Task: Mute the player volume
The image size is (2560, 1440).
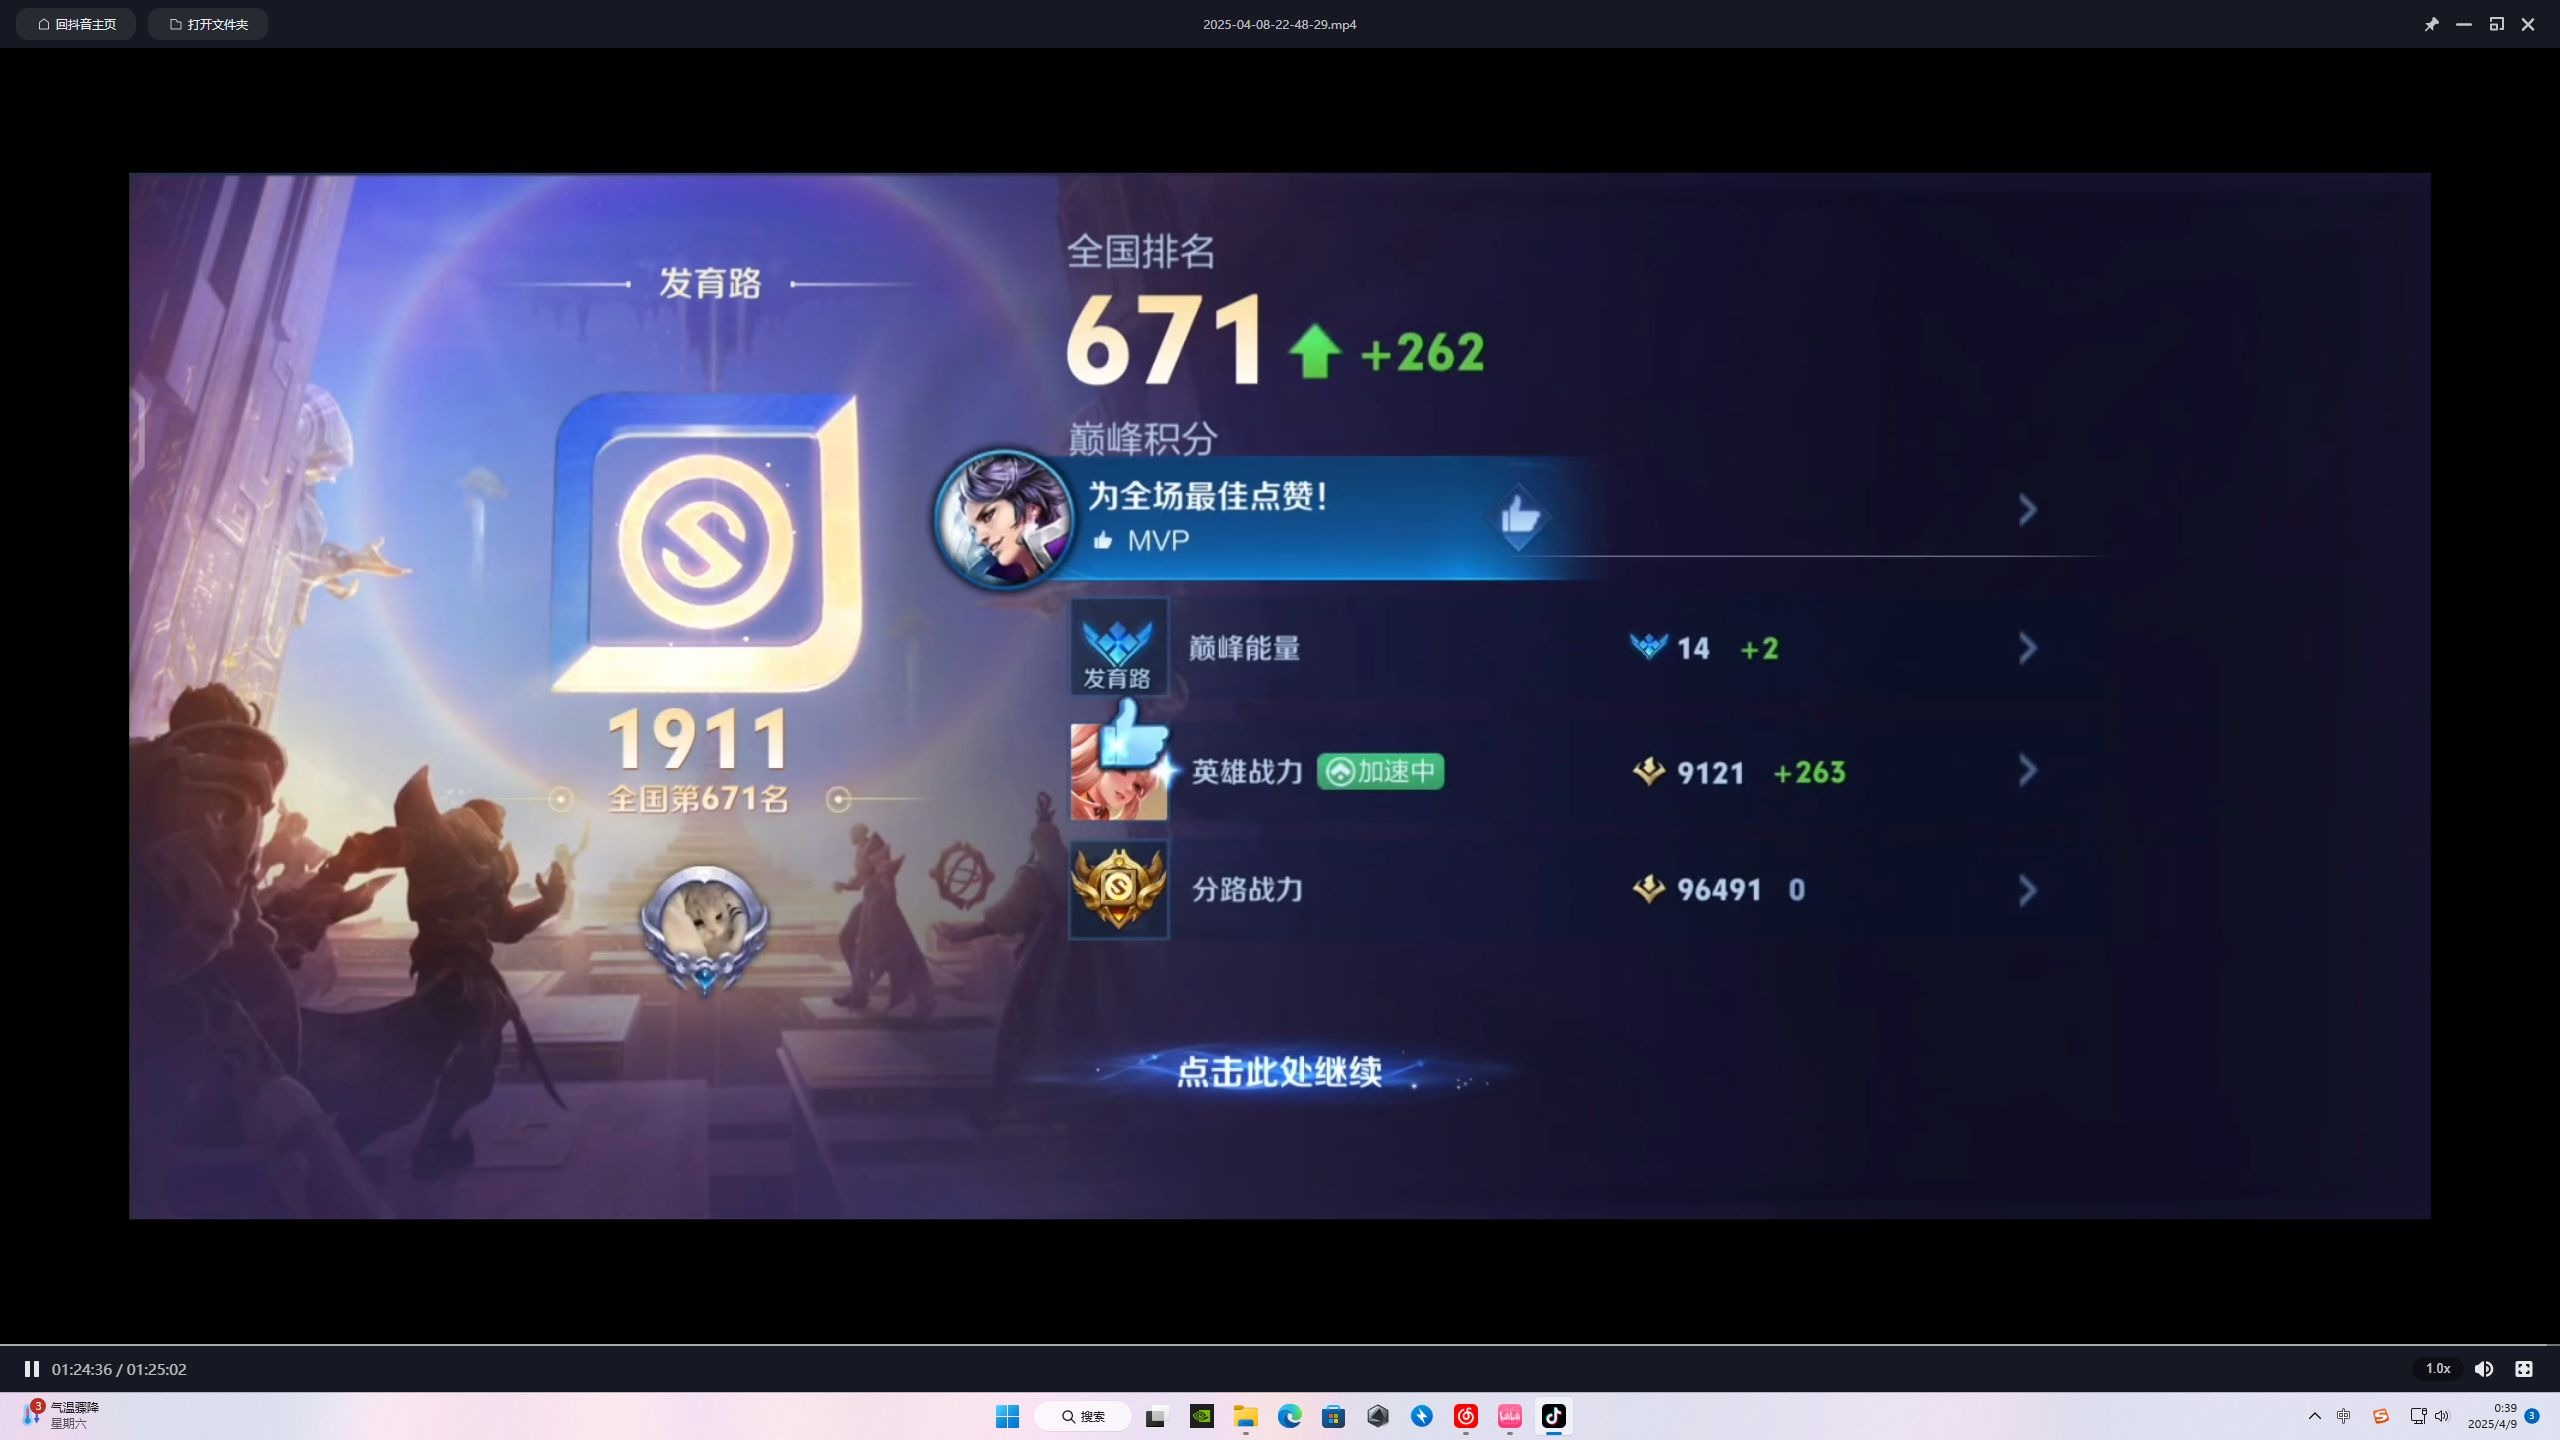Action: click(2484, 1369)
